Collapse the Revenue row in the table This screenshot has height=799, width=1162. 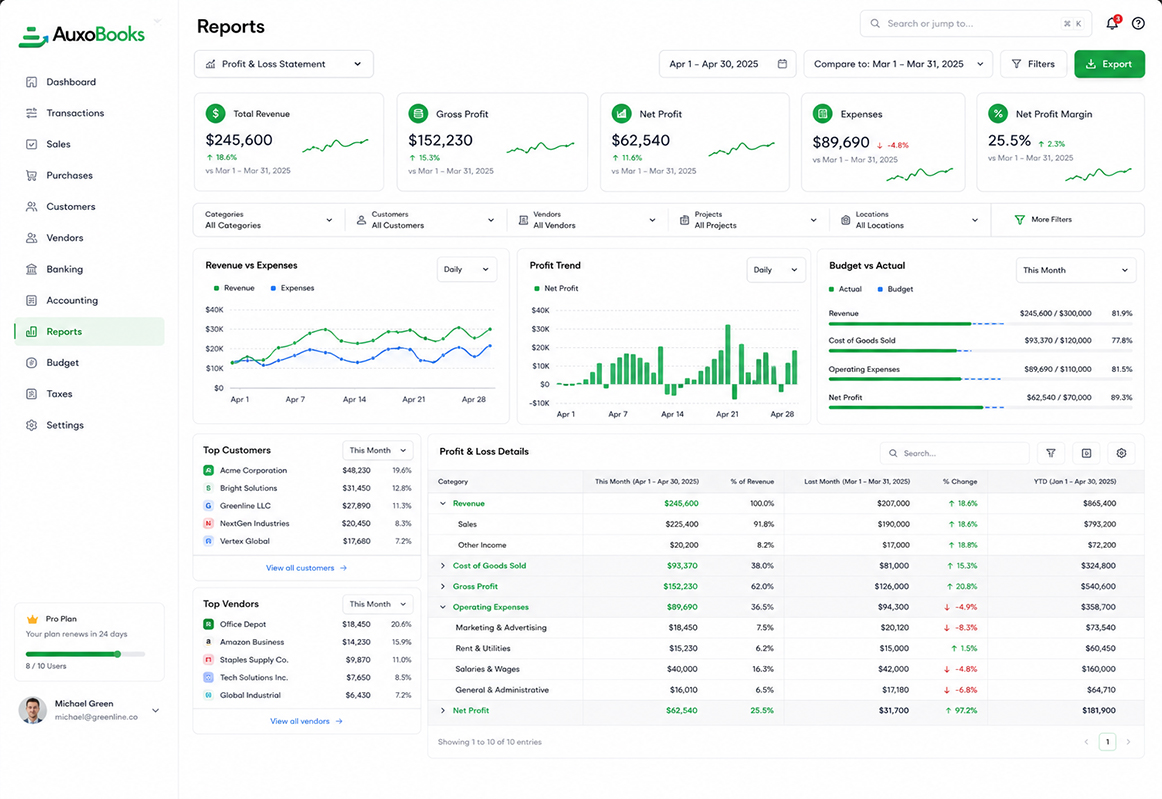(443, 503)
